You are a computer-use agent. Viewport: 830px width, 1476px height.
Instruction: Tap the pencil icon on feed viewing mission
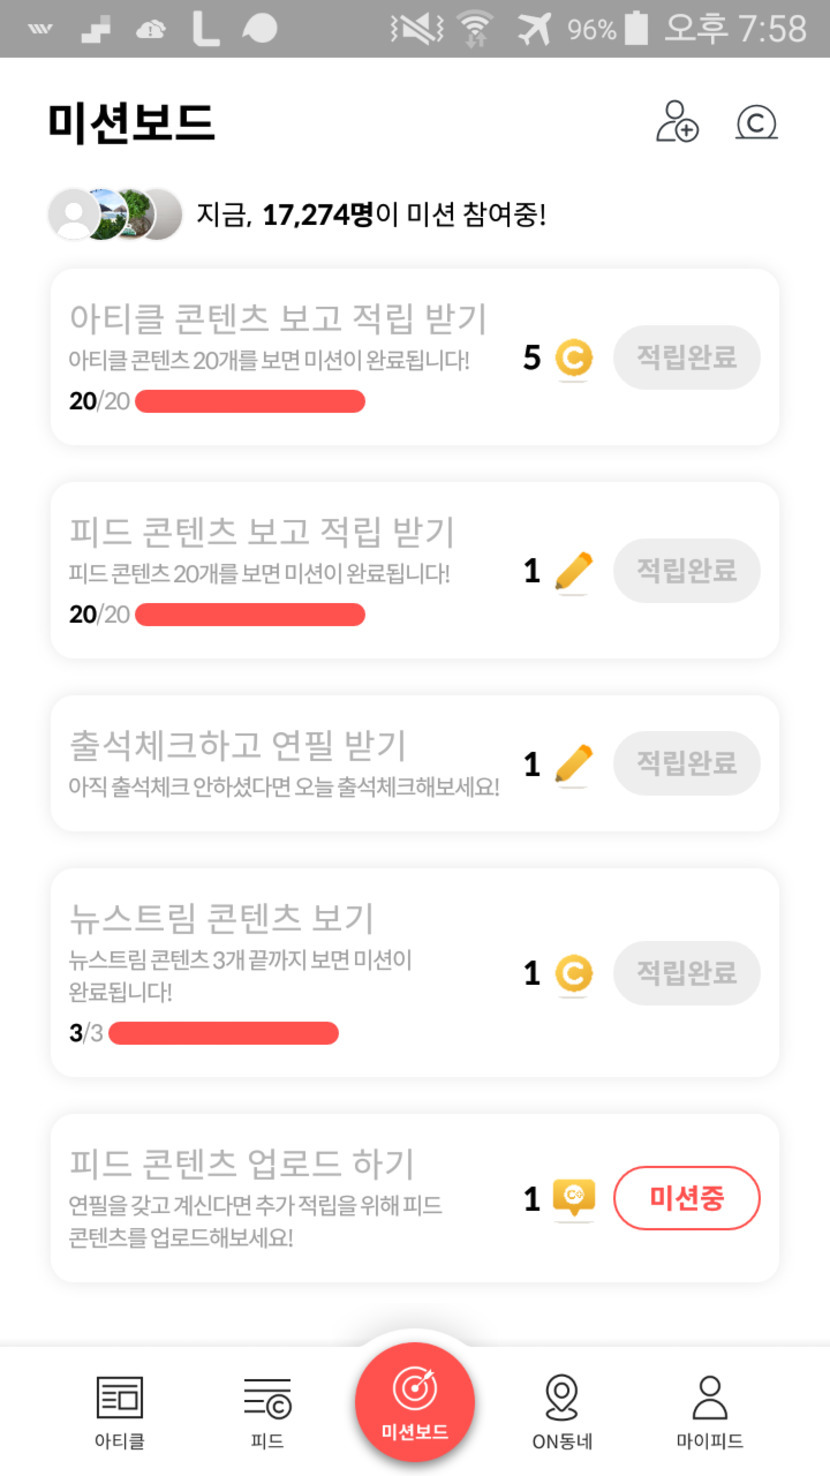tap(573, 571)
